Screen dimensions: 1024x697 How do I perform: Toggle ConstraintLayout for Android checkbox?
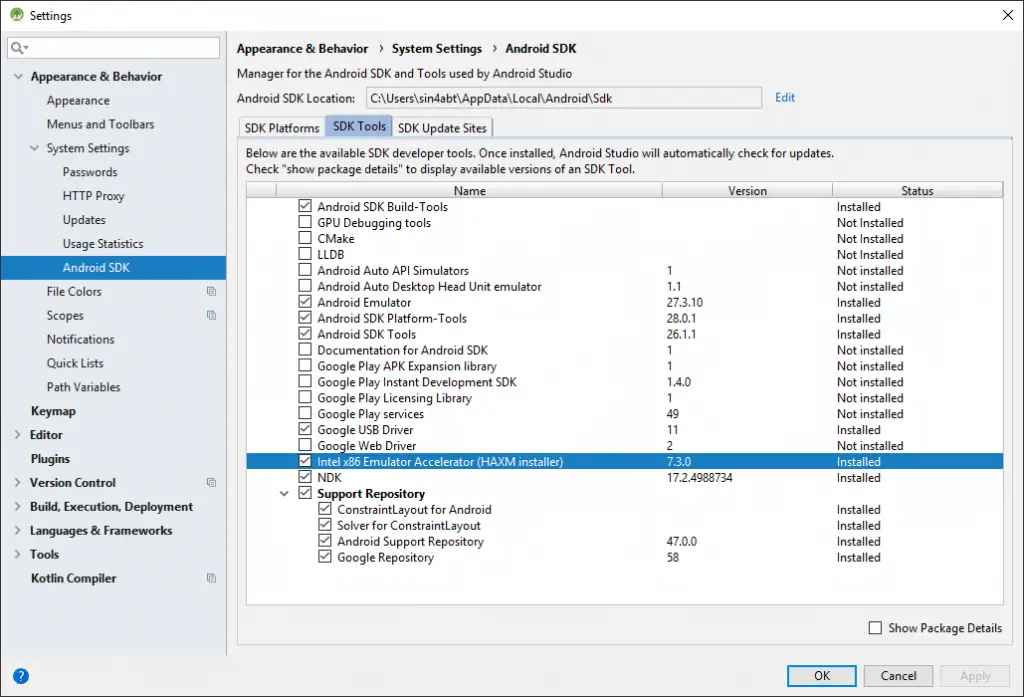(325, 509)
